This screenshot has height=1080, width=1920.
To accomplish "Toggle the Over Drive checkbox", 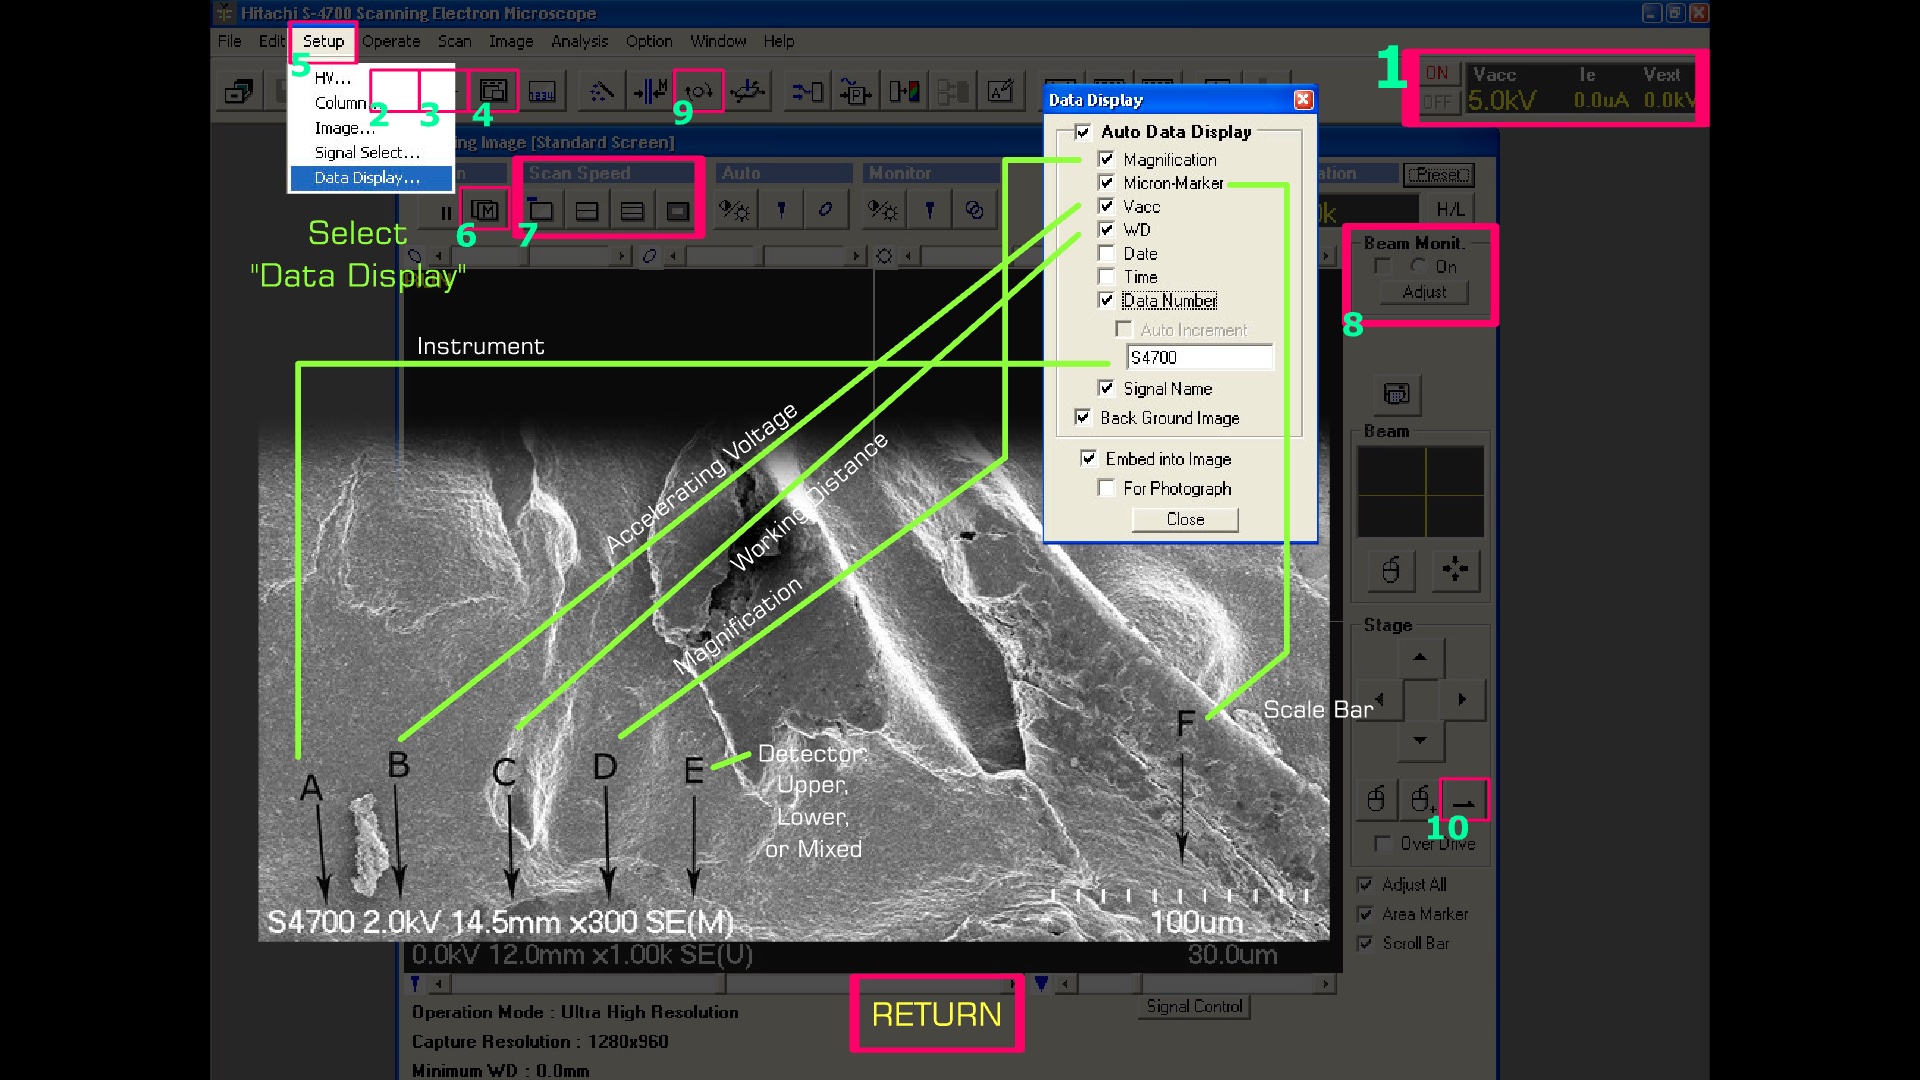I will click(1382, 844).
